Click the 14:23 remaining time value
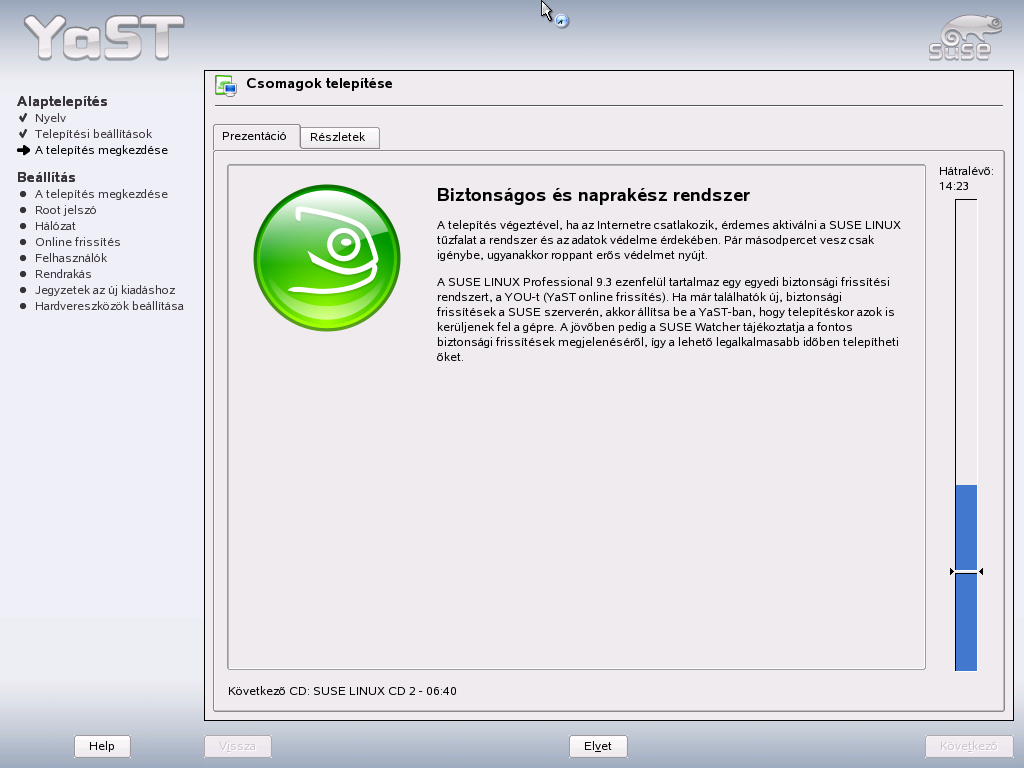 click(953, 186)
